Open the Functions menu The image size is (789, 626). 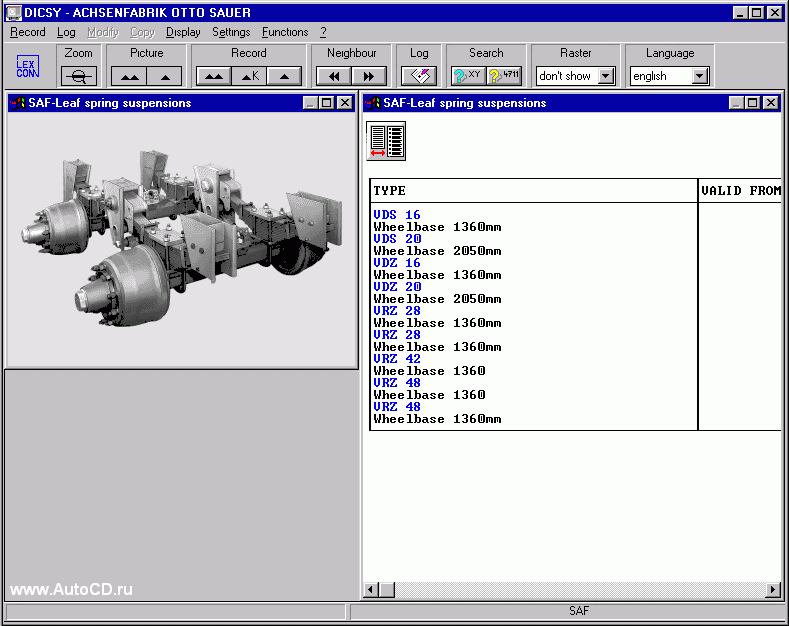coord(285,32)
